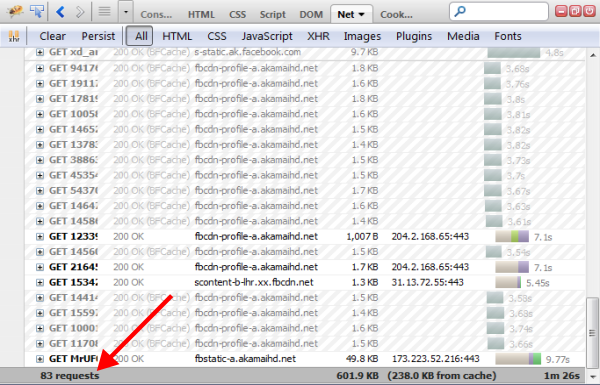The height and width of the screenshot is (385, 600).
Task: Open the panel selector dropdown arrow
Action: click(x=126, y=12)
